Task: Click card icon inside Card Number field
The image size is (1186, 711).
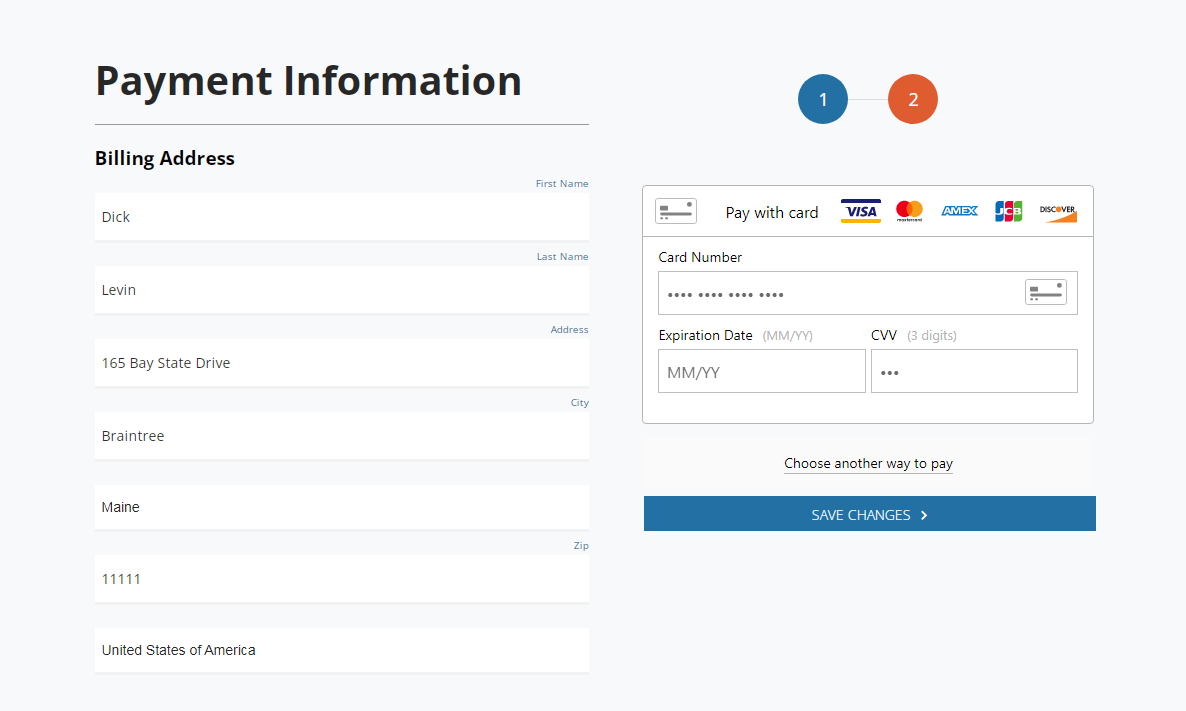Action: pyautogui.click(x=1045, y=292)
